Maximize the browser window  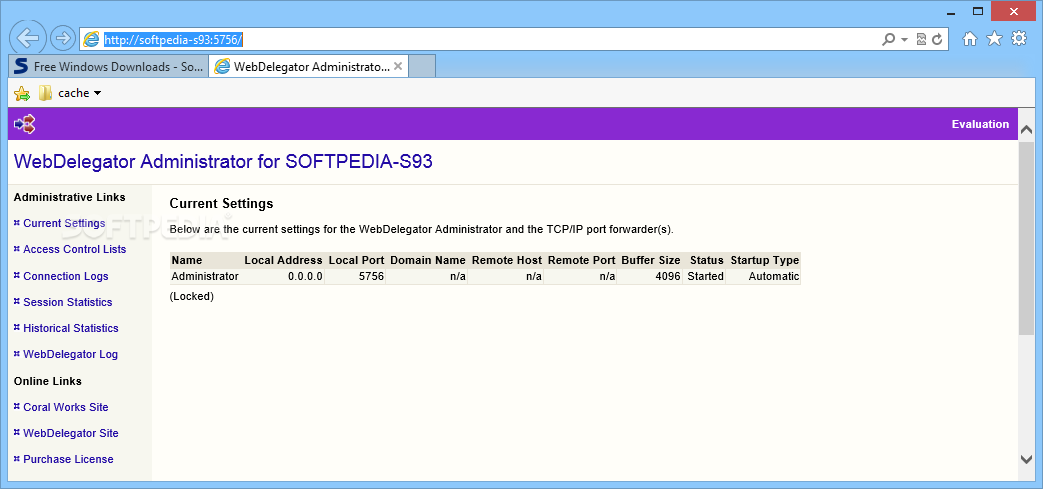978,10
